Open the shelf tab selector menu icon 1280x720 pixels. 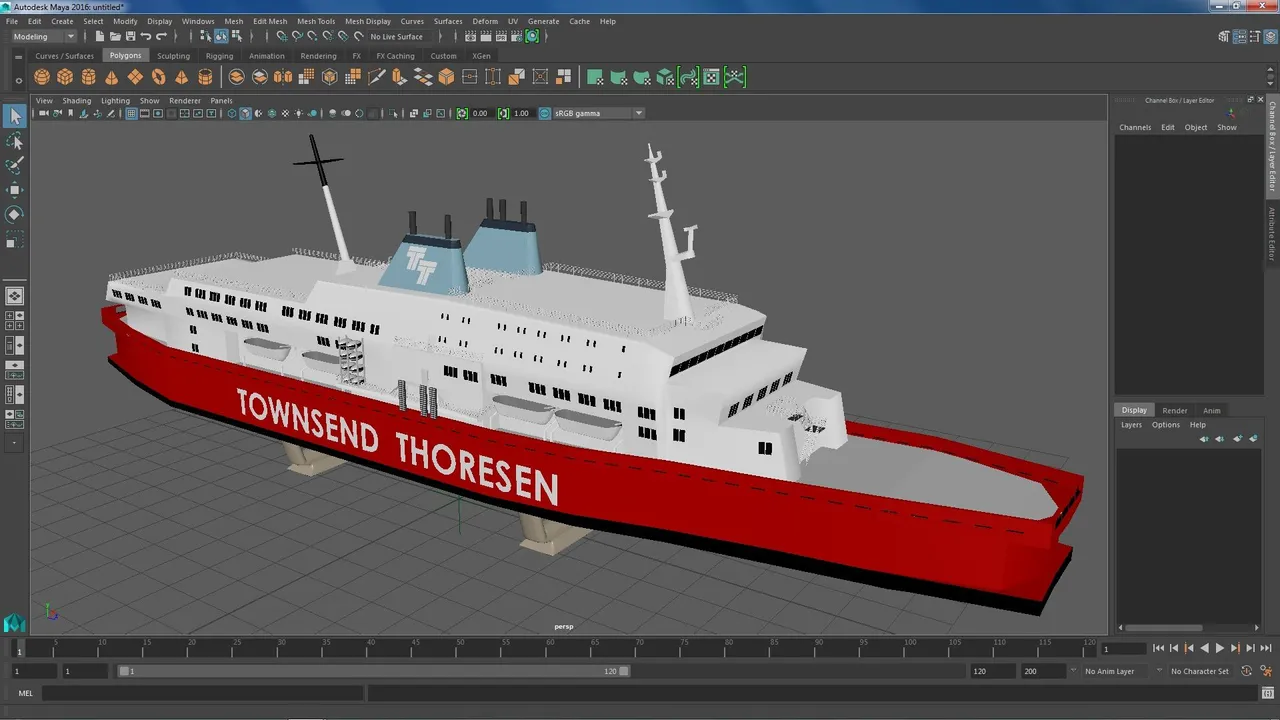pyautogui.click(x=18, y=57)
